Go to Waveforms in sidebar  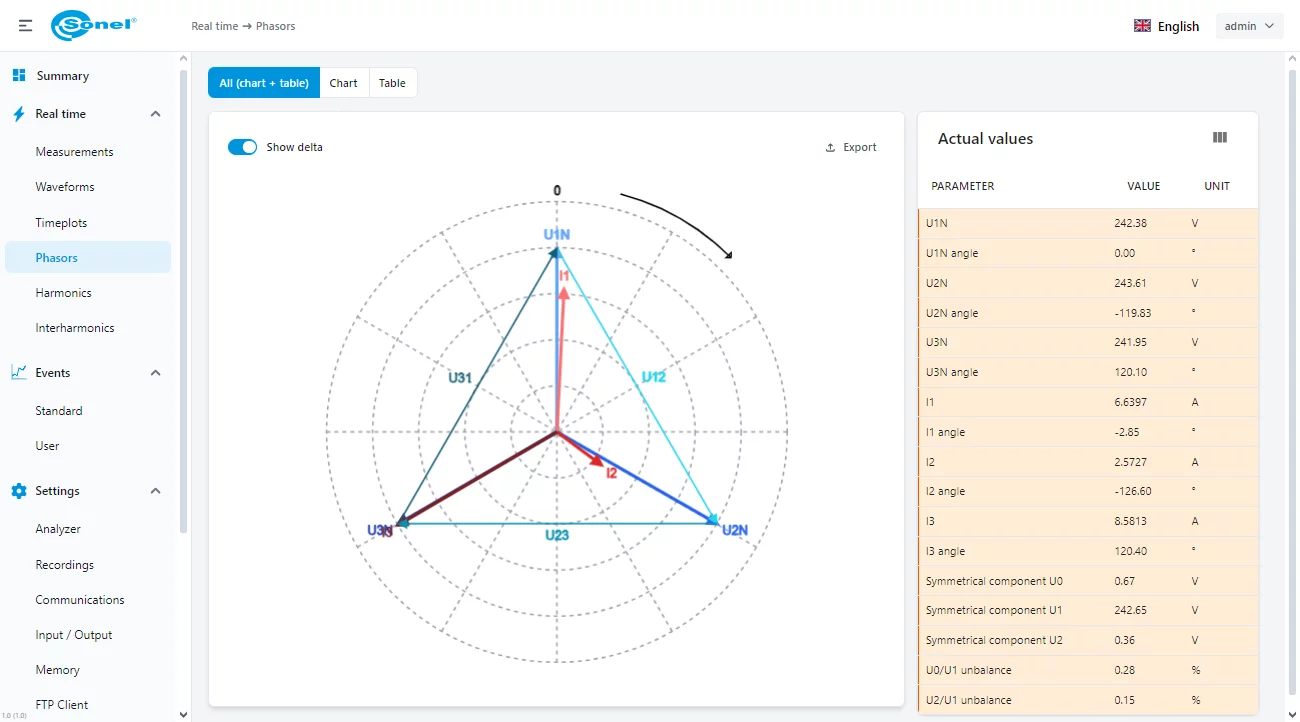point(65,187)
